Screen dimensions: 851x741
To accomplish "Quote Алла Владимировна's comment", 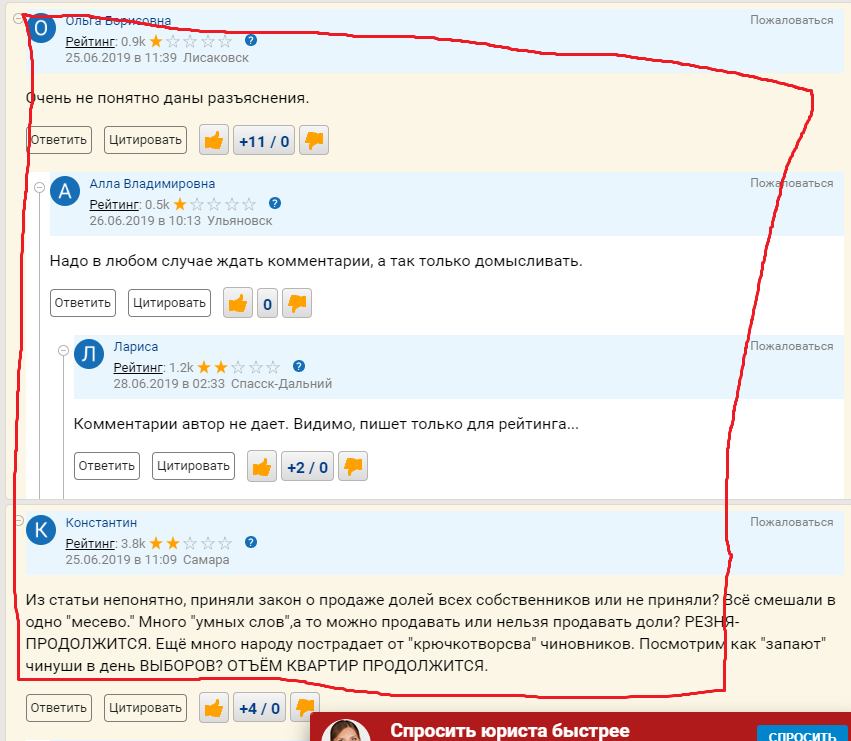I will click(169, 302).
